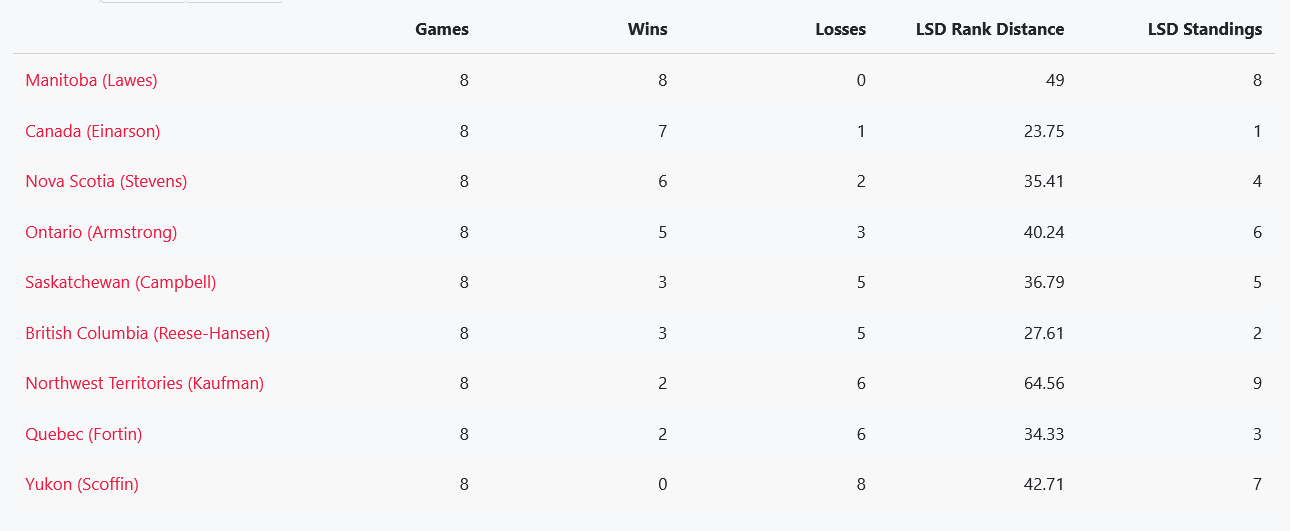
Task: Click the Games column header
Action: (x=441, y=29)
